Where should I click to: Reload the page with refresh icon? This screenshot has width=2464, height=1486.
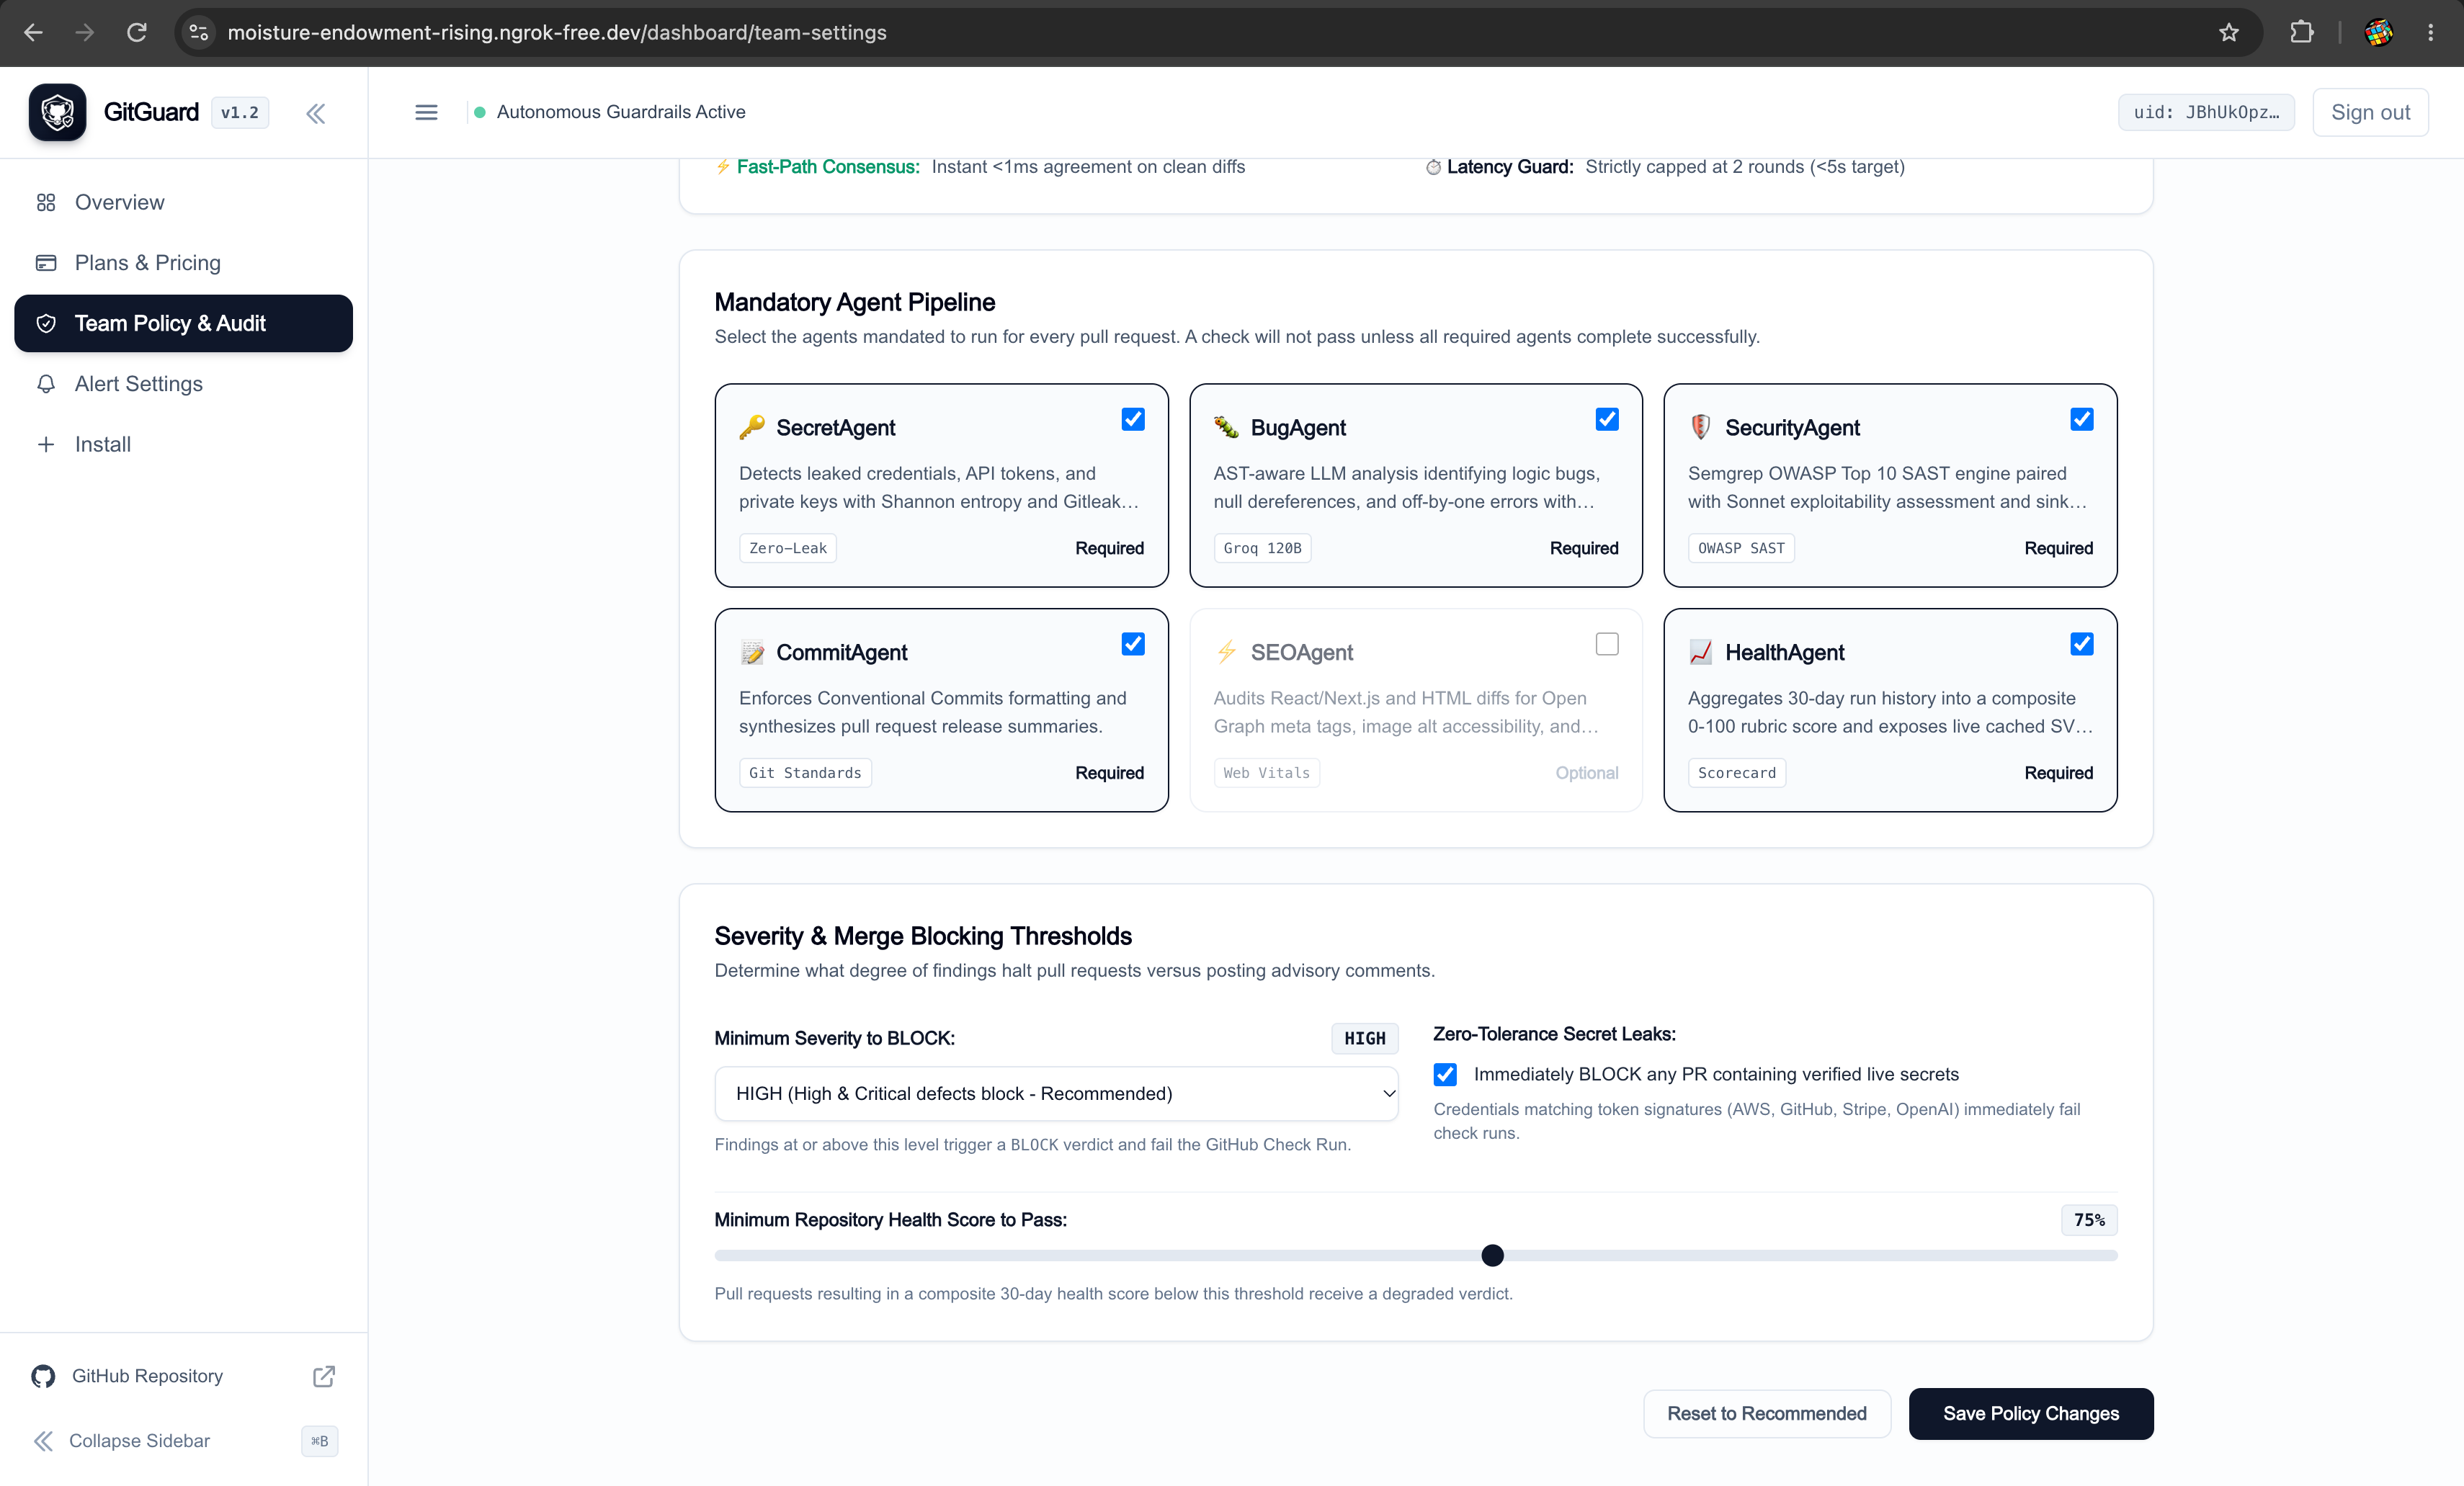click(137, 32)
